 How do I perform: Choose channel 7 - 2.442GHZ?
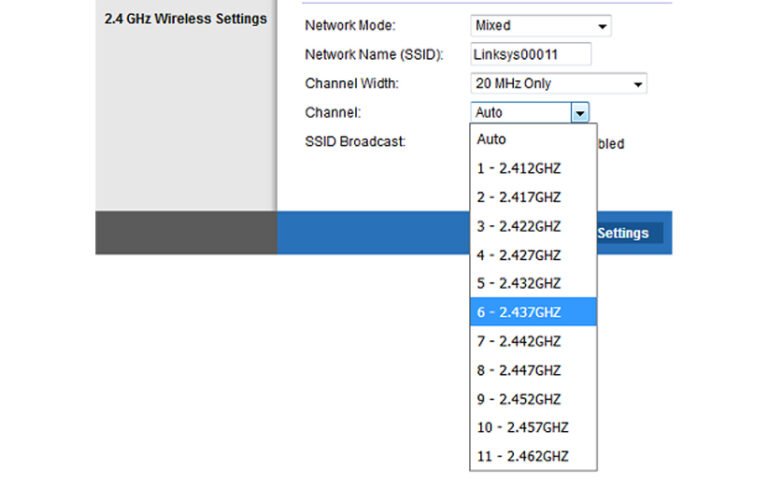[533, 341]
